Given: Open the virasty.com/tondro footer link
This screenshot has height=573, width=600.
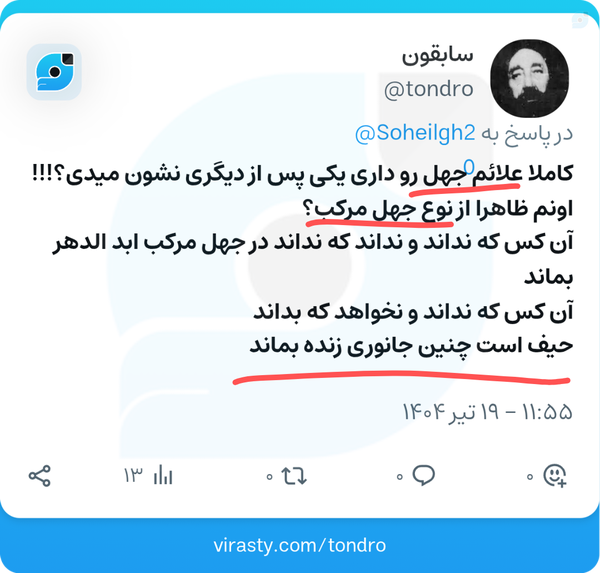Looking at the screenshot, I should point(300,545).
